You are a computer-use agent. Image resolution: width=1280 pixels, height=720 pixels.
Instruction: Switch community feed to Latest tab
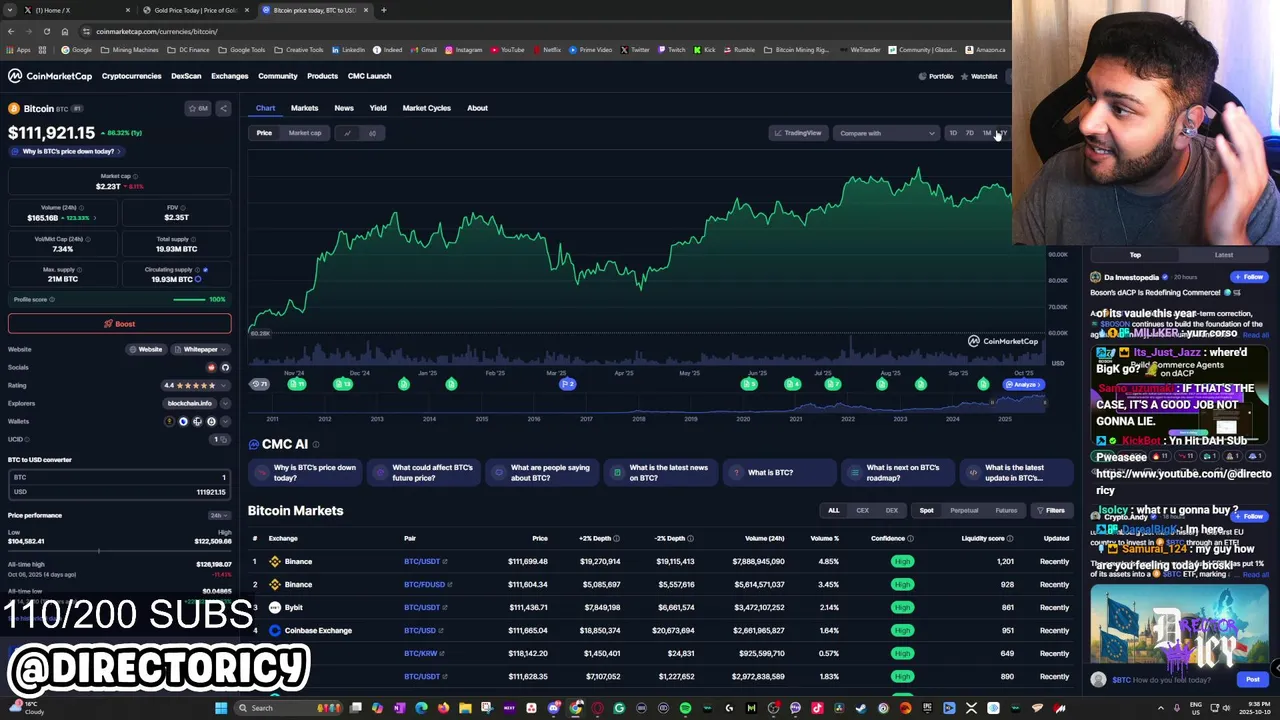(x=1224, y=255)
